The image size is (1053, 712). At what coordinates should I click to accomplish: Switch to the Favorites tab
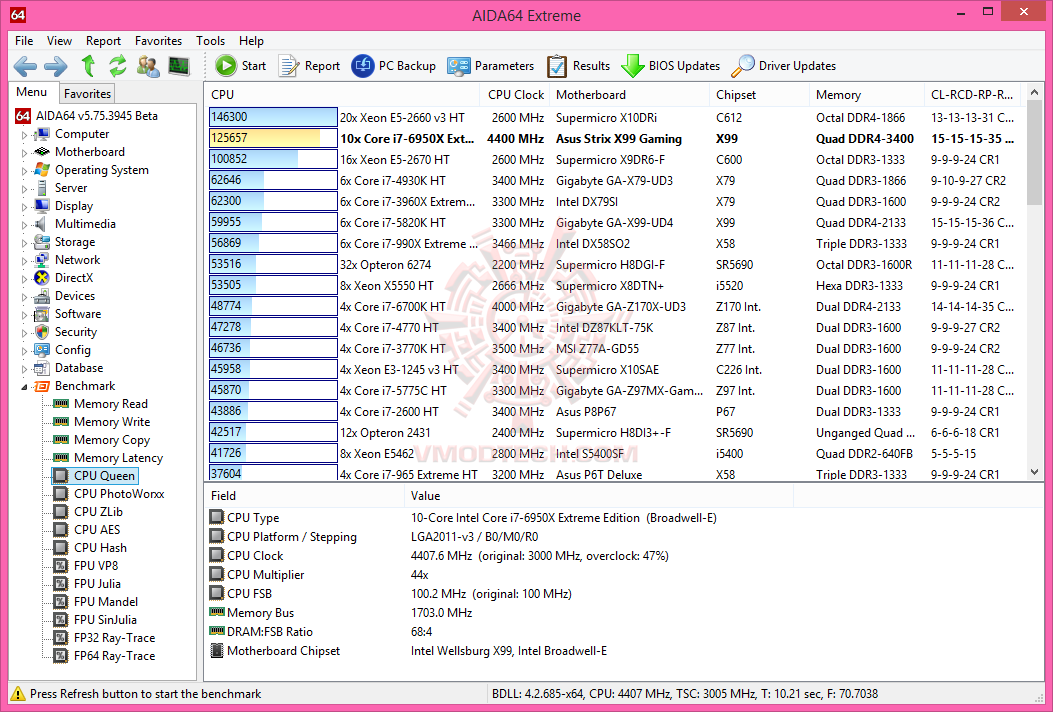click(x=87, y=94)
